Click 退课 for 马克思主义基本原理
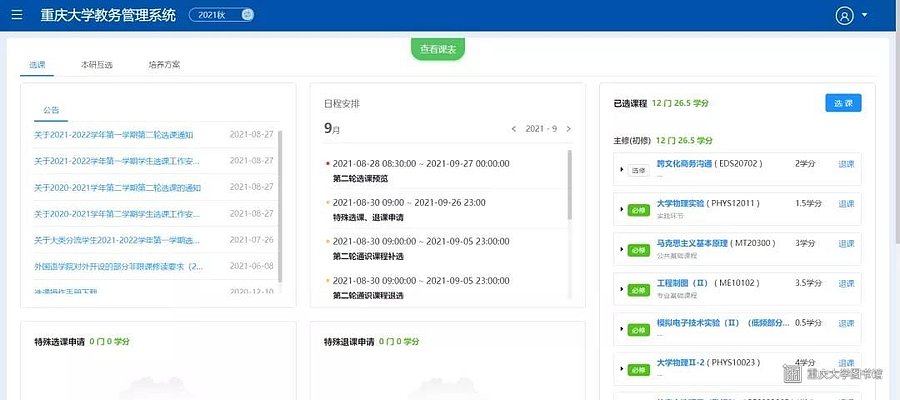 [846, 243]
